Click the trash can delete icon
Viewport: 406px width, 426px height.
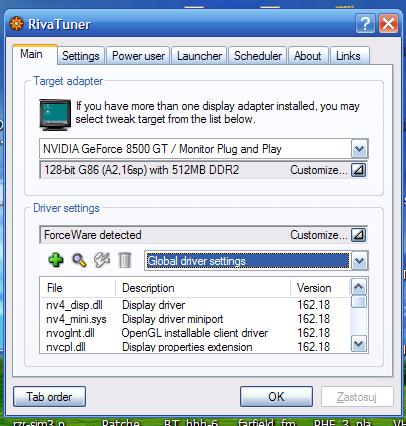[125, 260]
